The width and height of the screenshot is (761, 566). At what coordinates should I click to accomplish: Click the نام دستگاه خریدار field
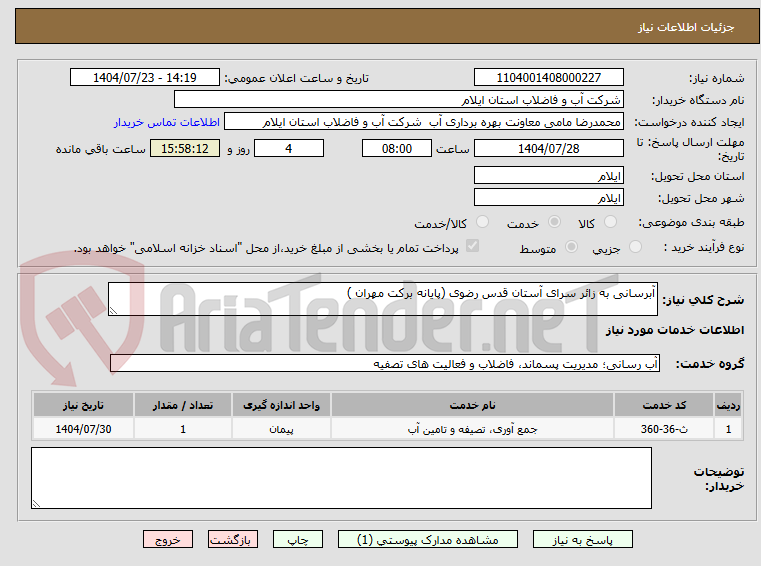point(398,100)
